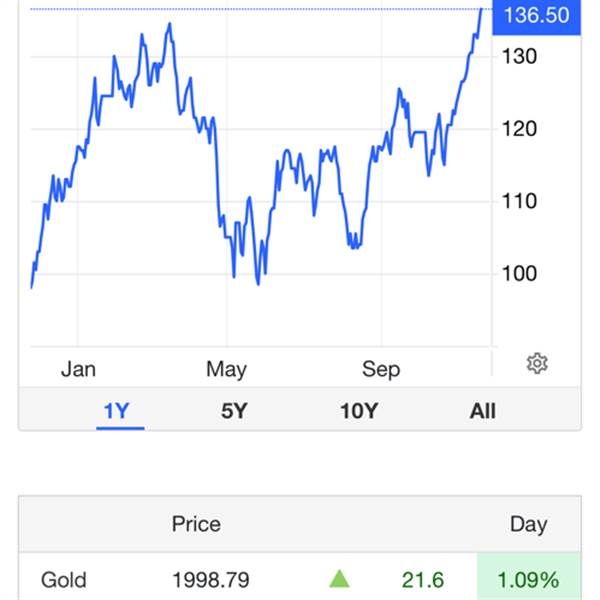Click the 110 price axis label
The width and height of the screenshot is (600, 600).
point(519,201)
